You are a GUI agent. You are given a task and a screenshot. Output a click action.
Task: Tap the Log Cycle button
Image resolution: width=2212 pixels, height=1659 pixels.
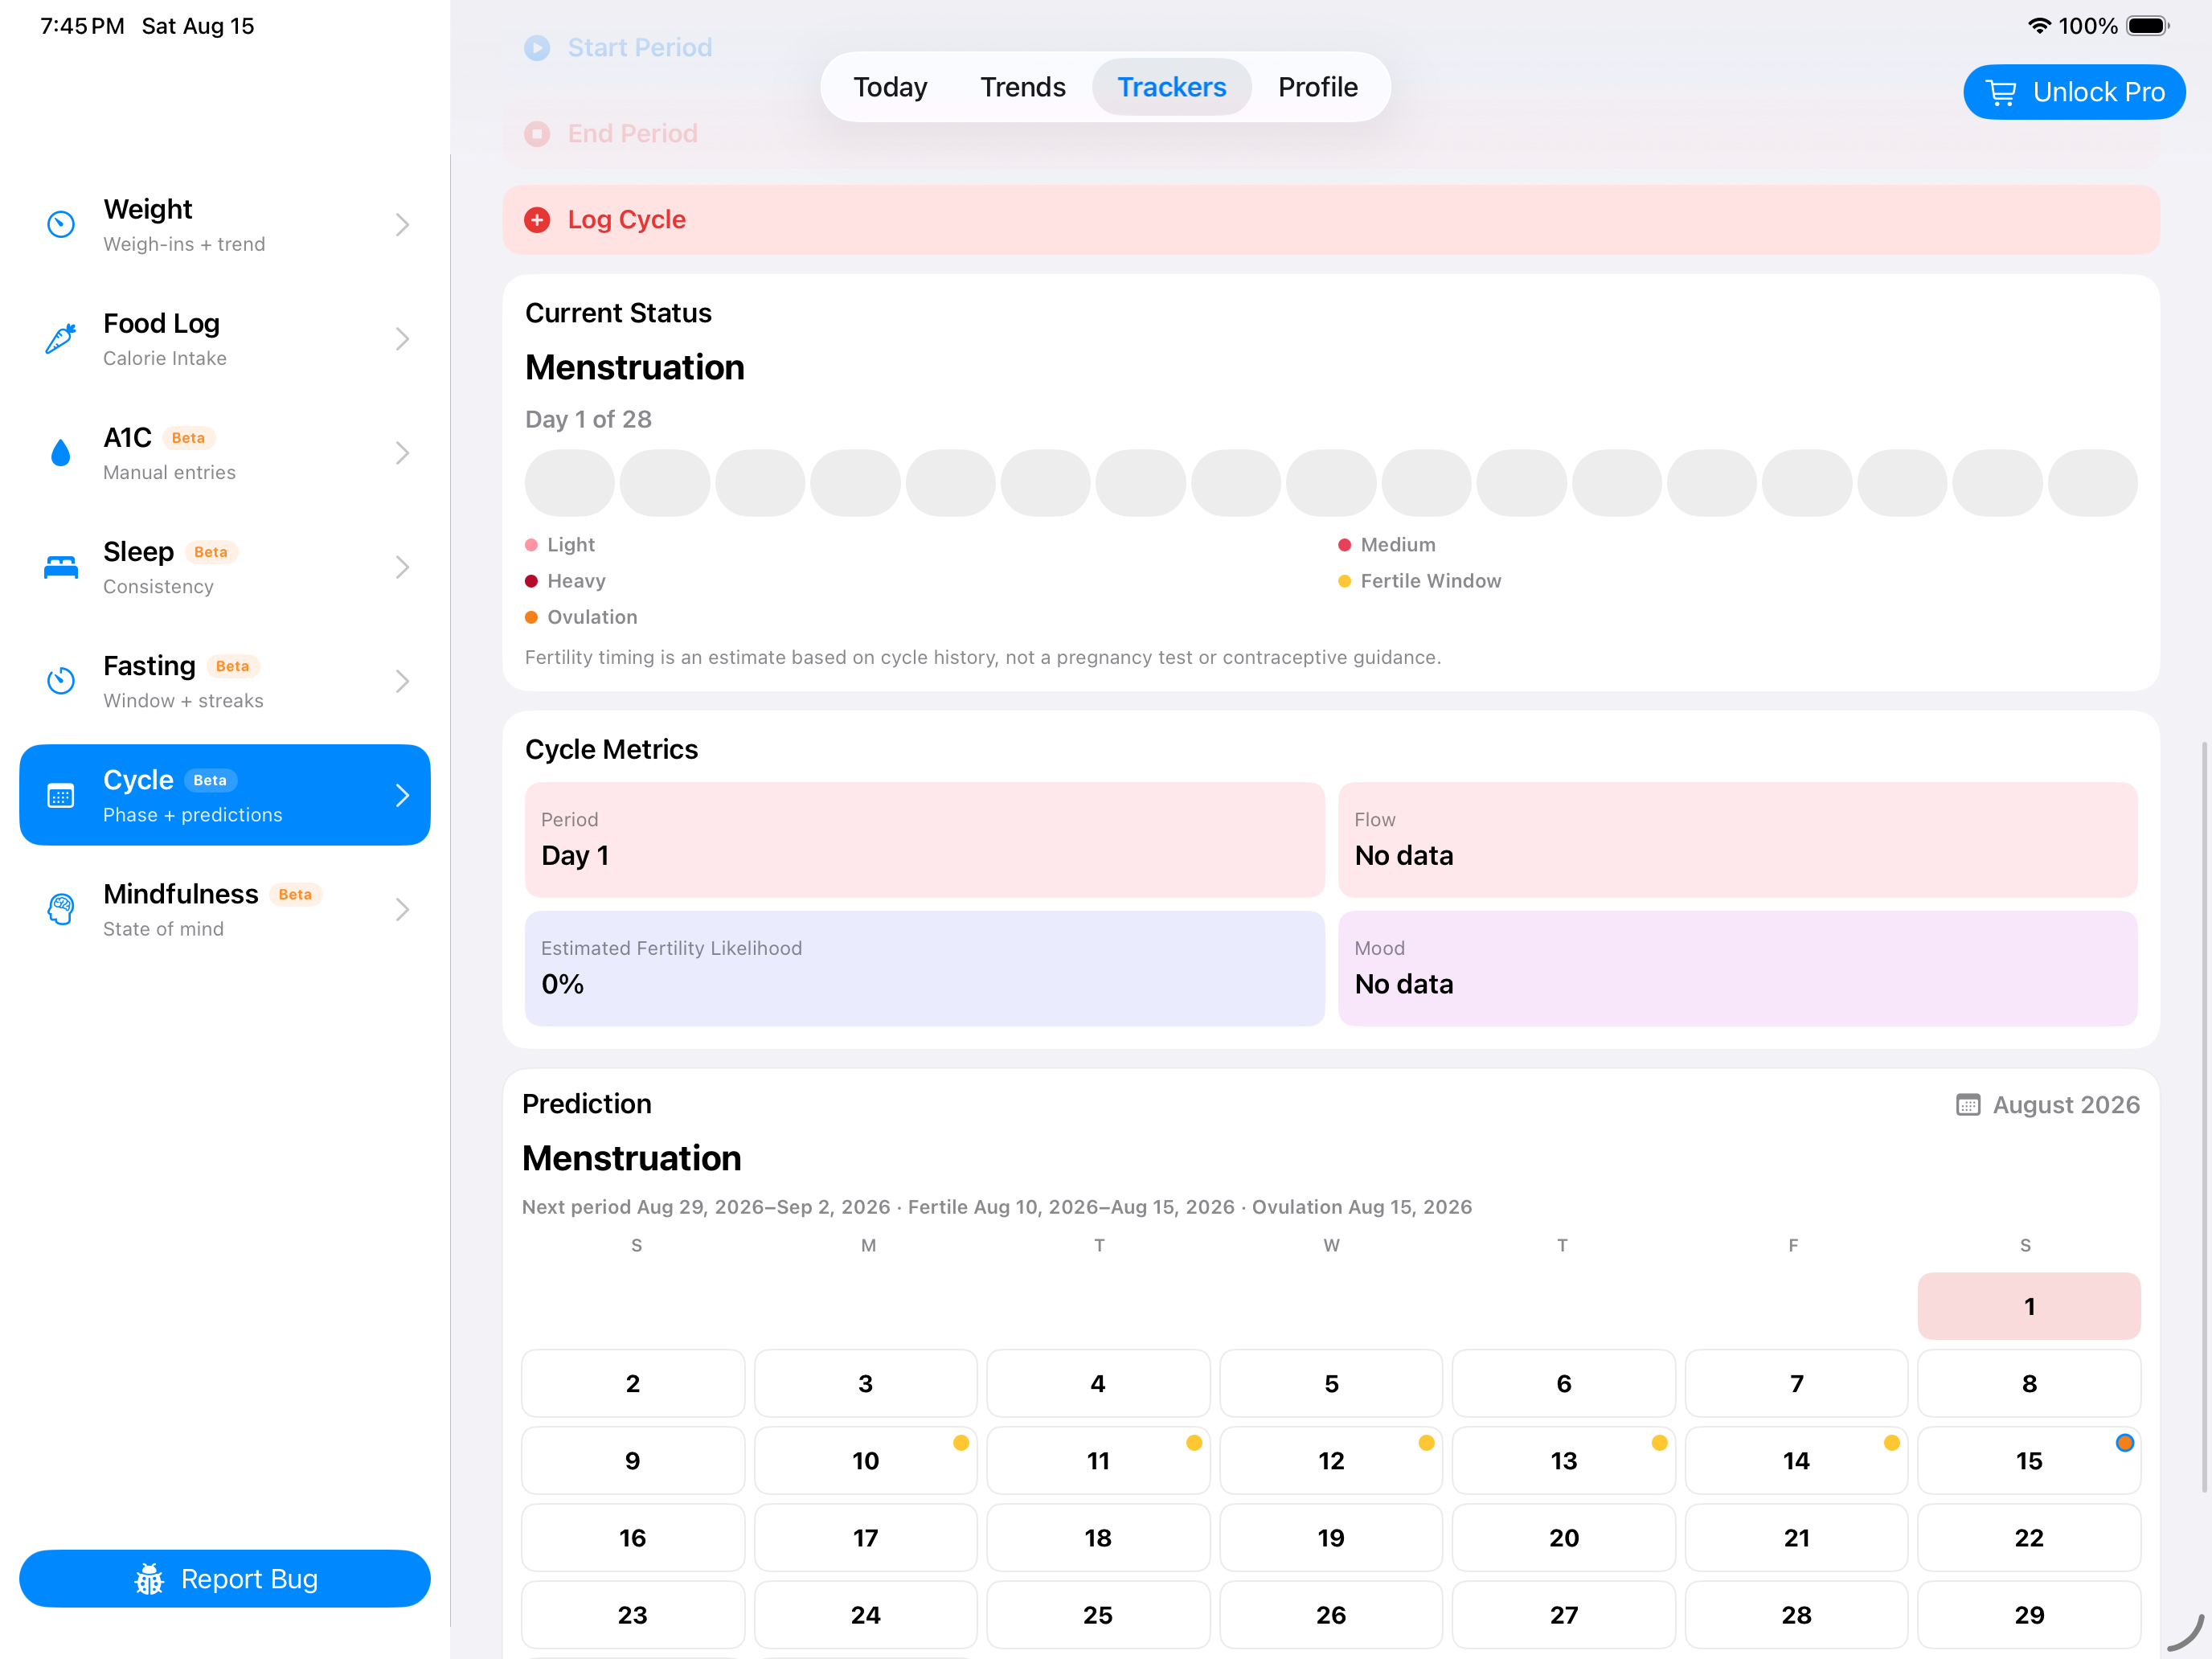click(1330, 220)
